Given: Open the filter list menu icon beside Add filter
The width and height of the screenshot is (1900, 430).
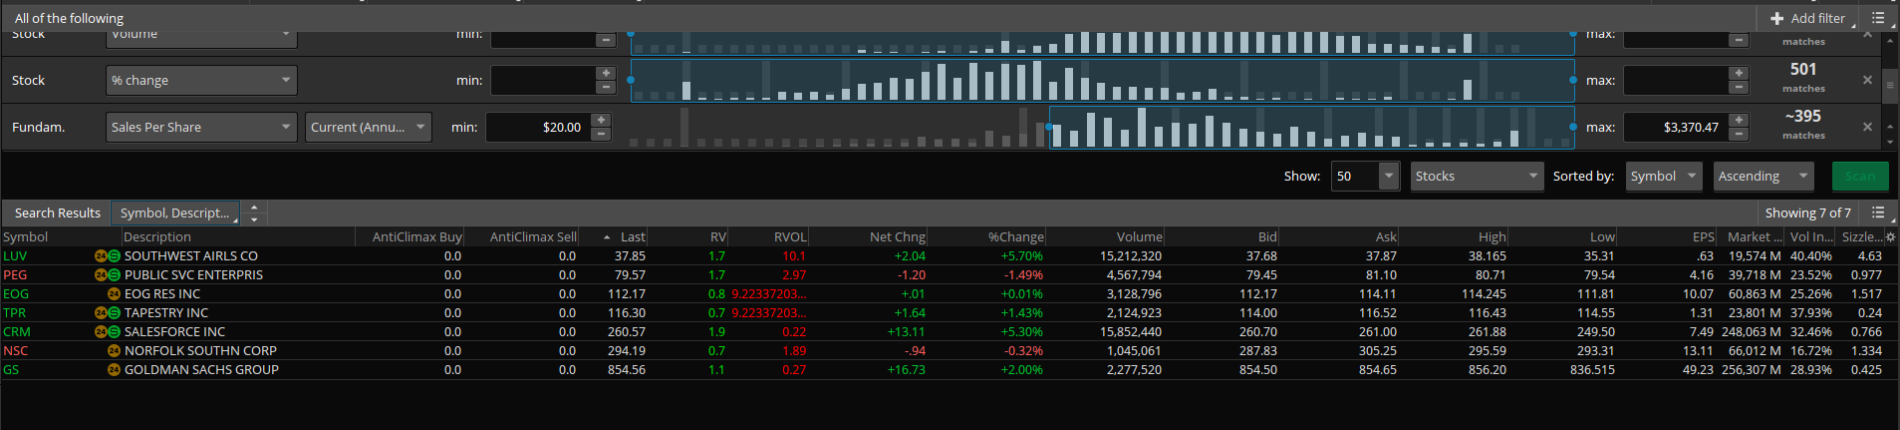Looking at the screenshot, I should tap(1878, 18).
